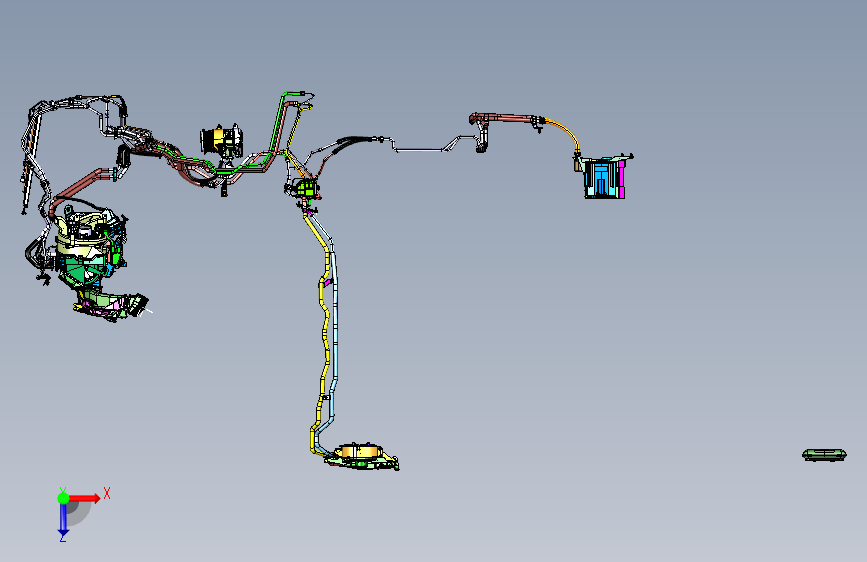Click the blue Z axis arrow on triad
This screenshot has height=562, width=867.
(63, 520)
